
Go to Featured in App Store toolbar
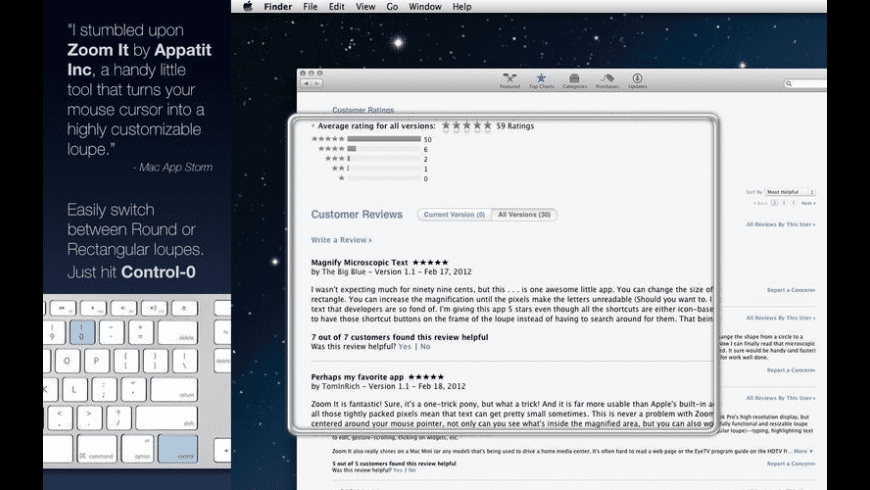509,81
